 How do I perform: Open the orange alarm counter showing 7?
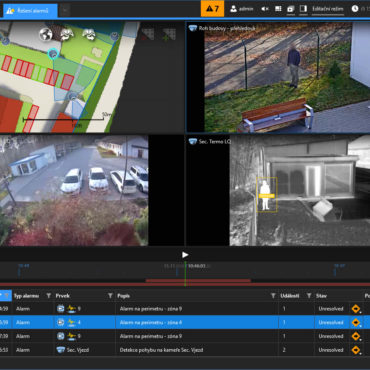212,9
